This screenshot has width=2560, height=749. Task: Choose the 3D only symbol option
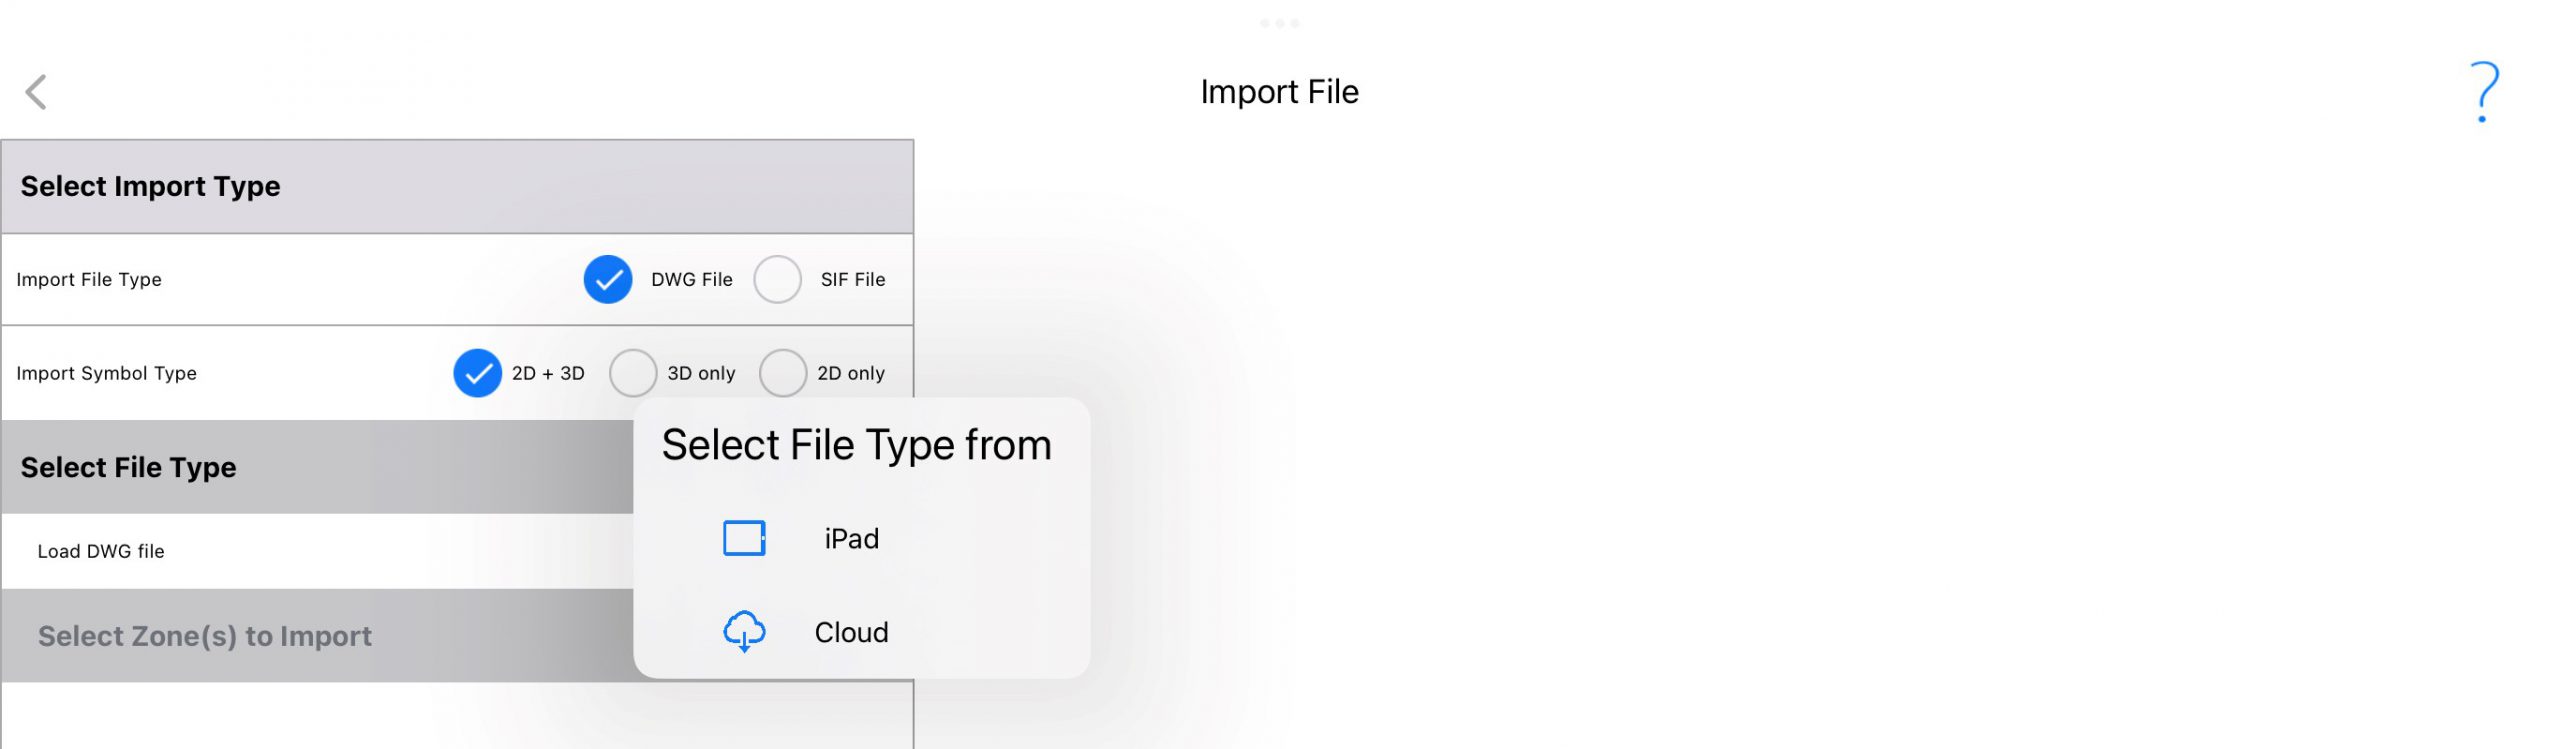click(x=633, y=373)
